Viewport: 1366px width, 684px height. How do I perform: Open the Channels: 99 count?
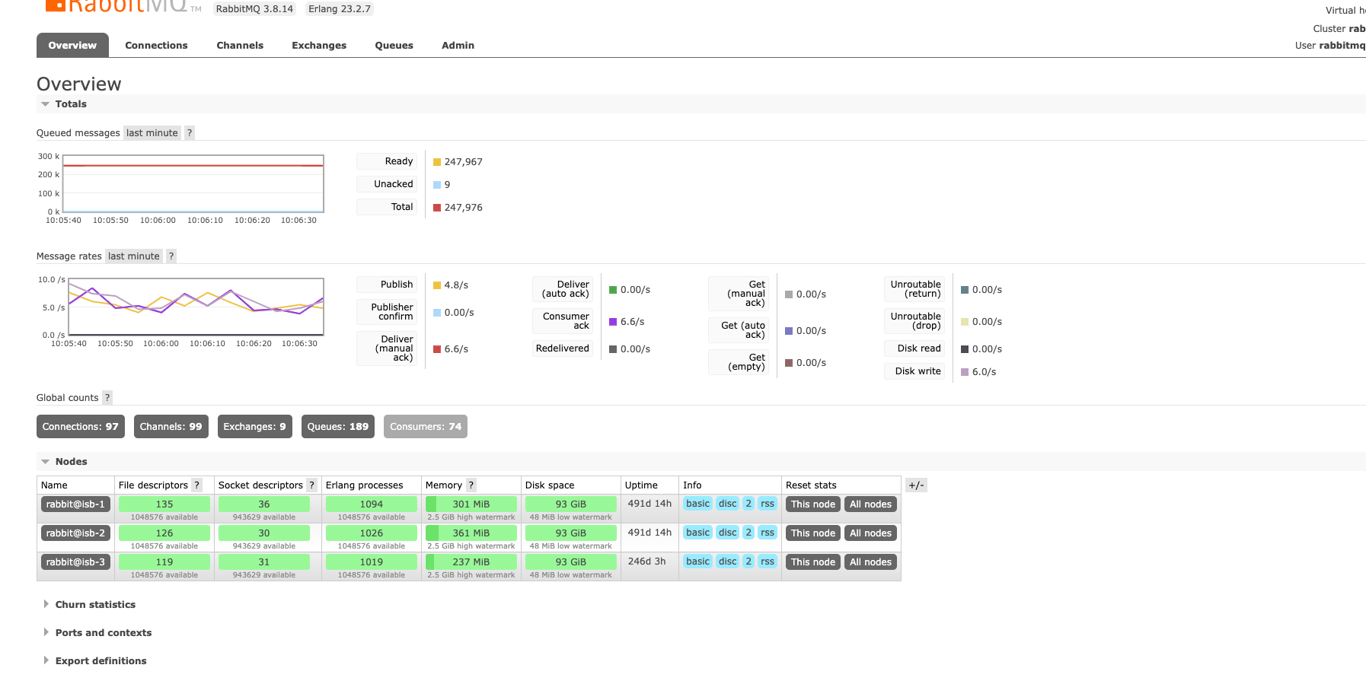pyautogui.click(x=171, y=427)
